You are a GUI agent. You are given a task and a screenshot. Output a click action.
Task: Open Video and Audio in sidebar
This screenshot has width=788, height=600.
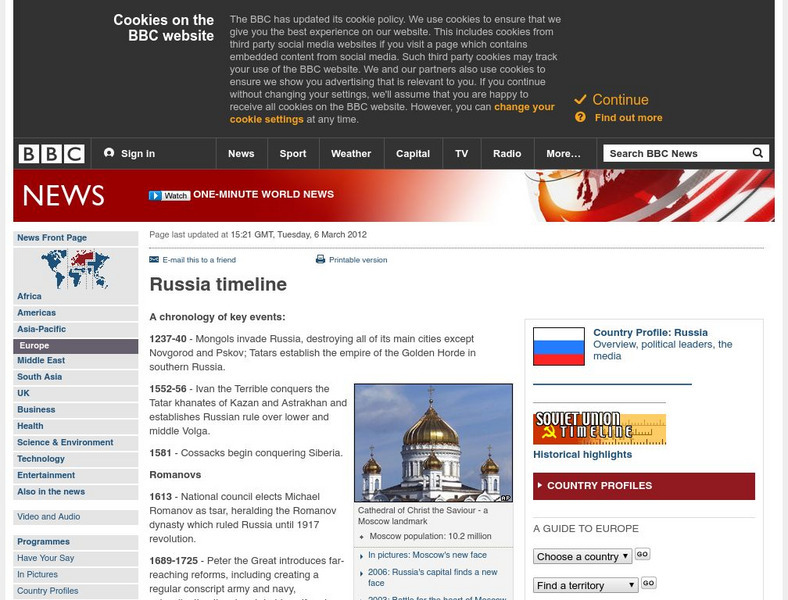(75, 517)
